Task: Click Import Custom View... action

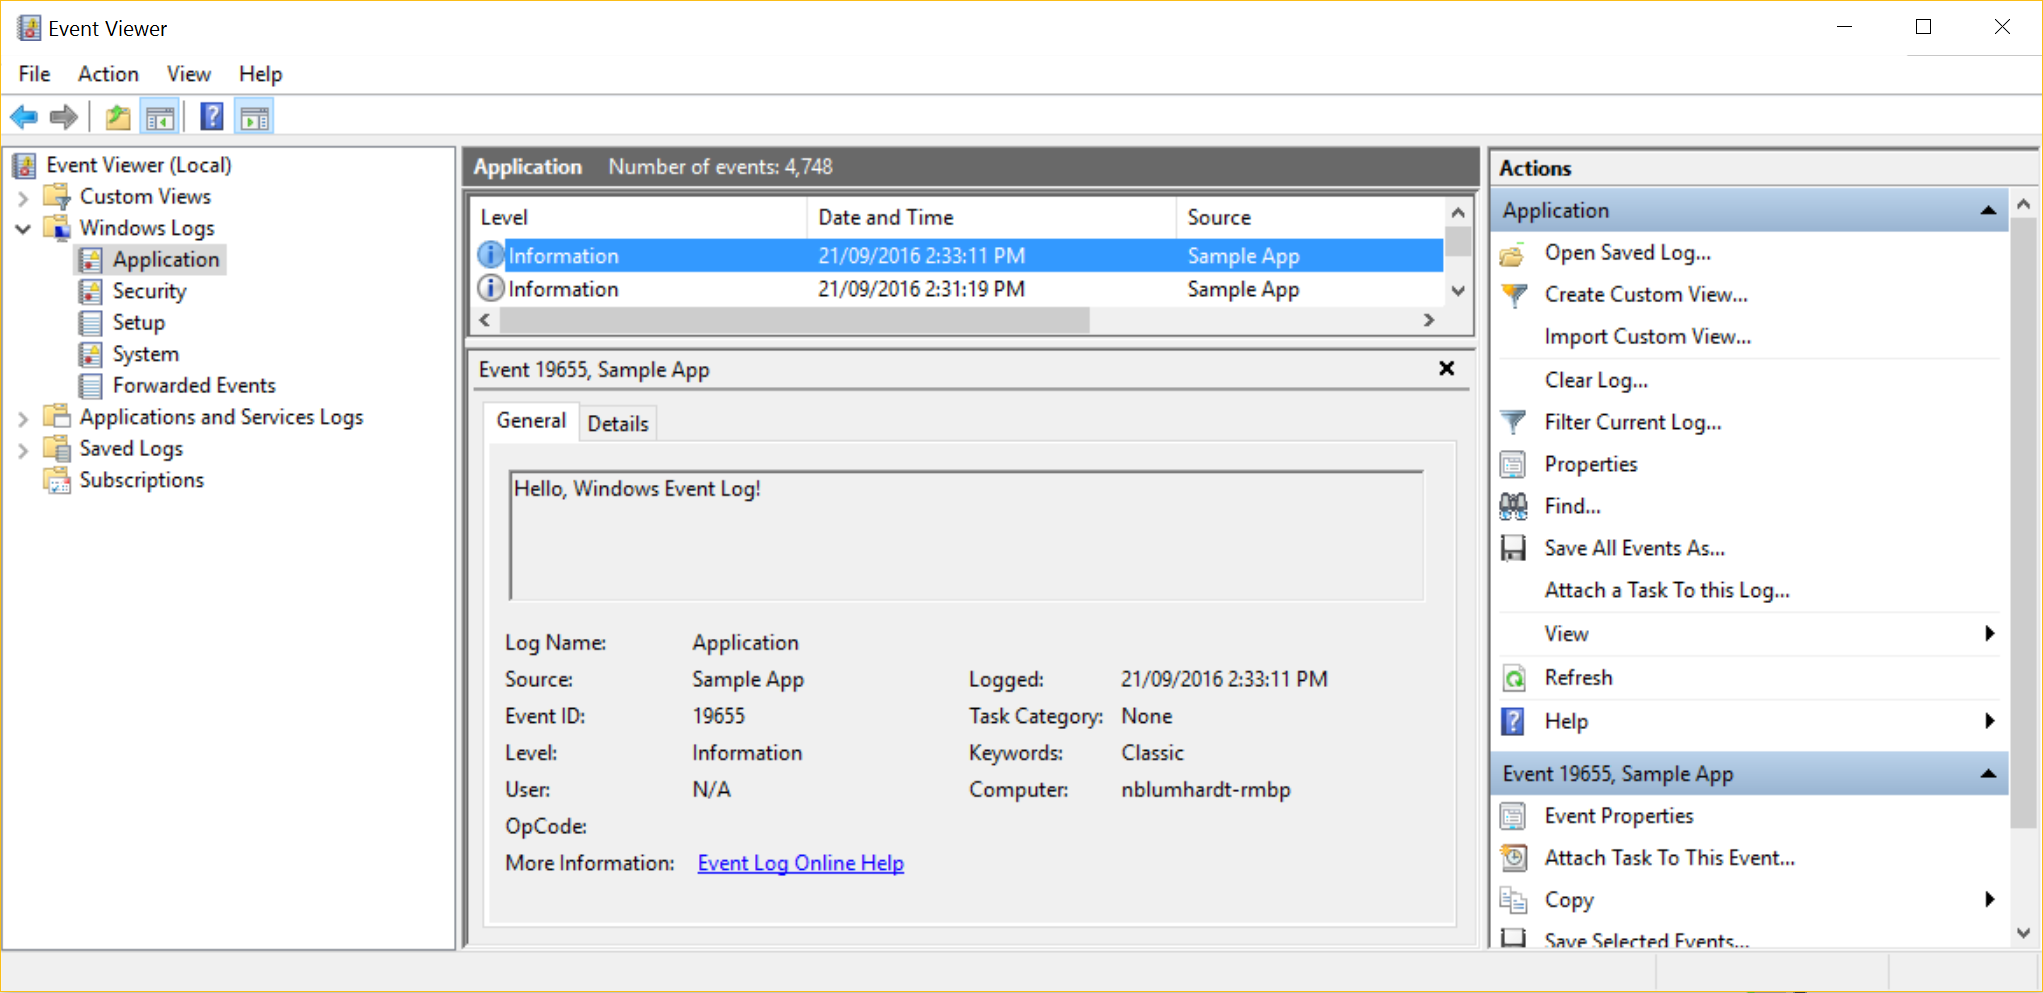Action: click(x=1647, y=337)
